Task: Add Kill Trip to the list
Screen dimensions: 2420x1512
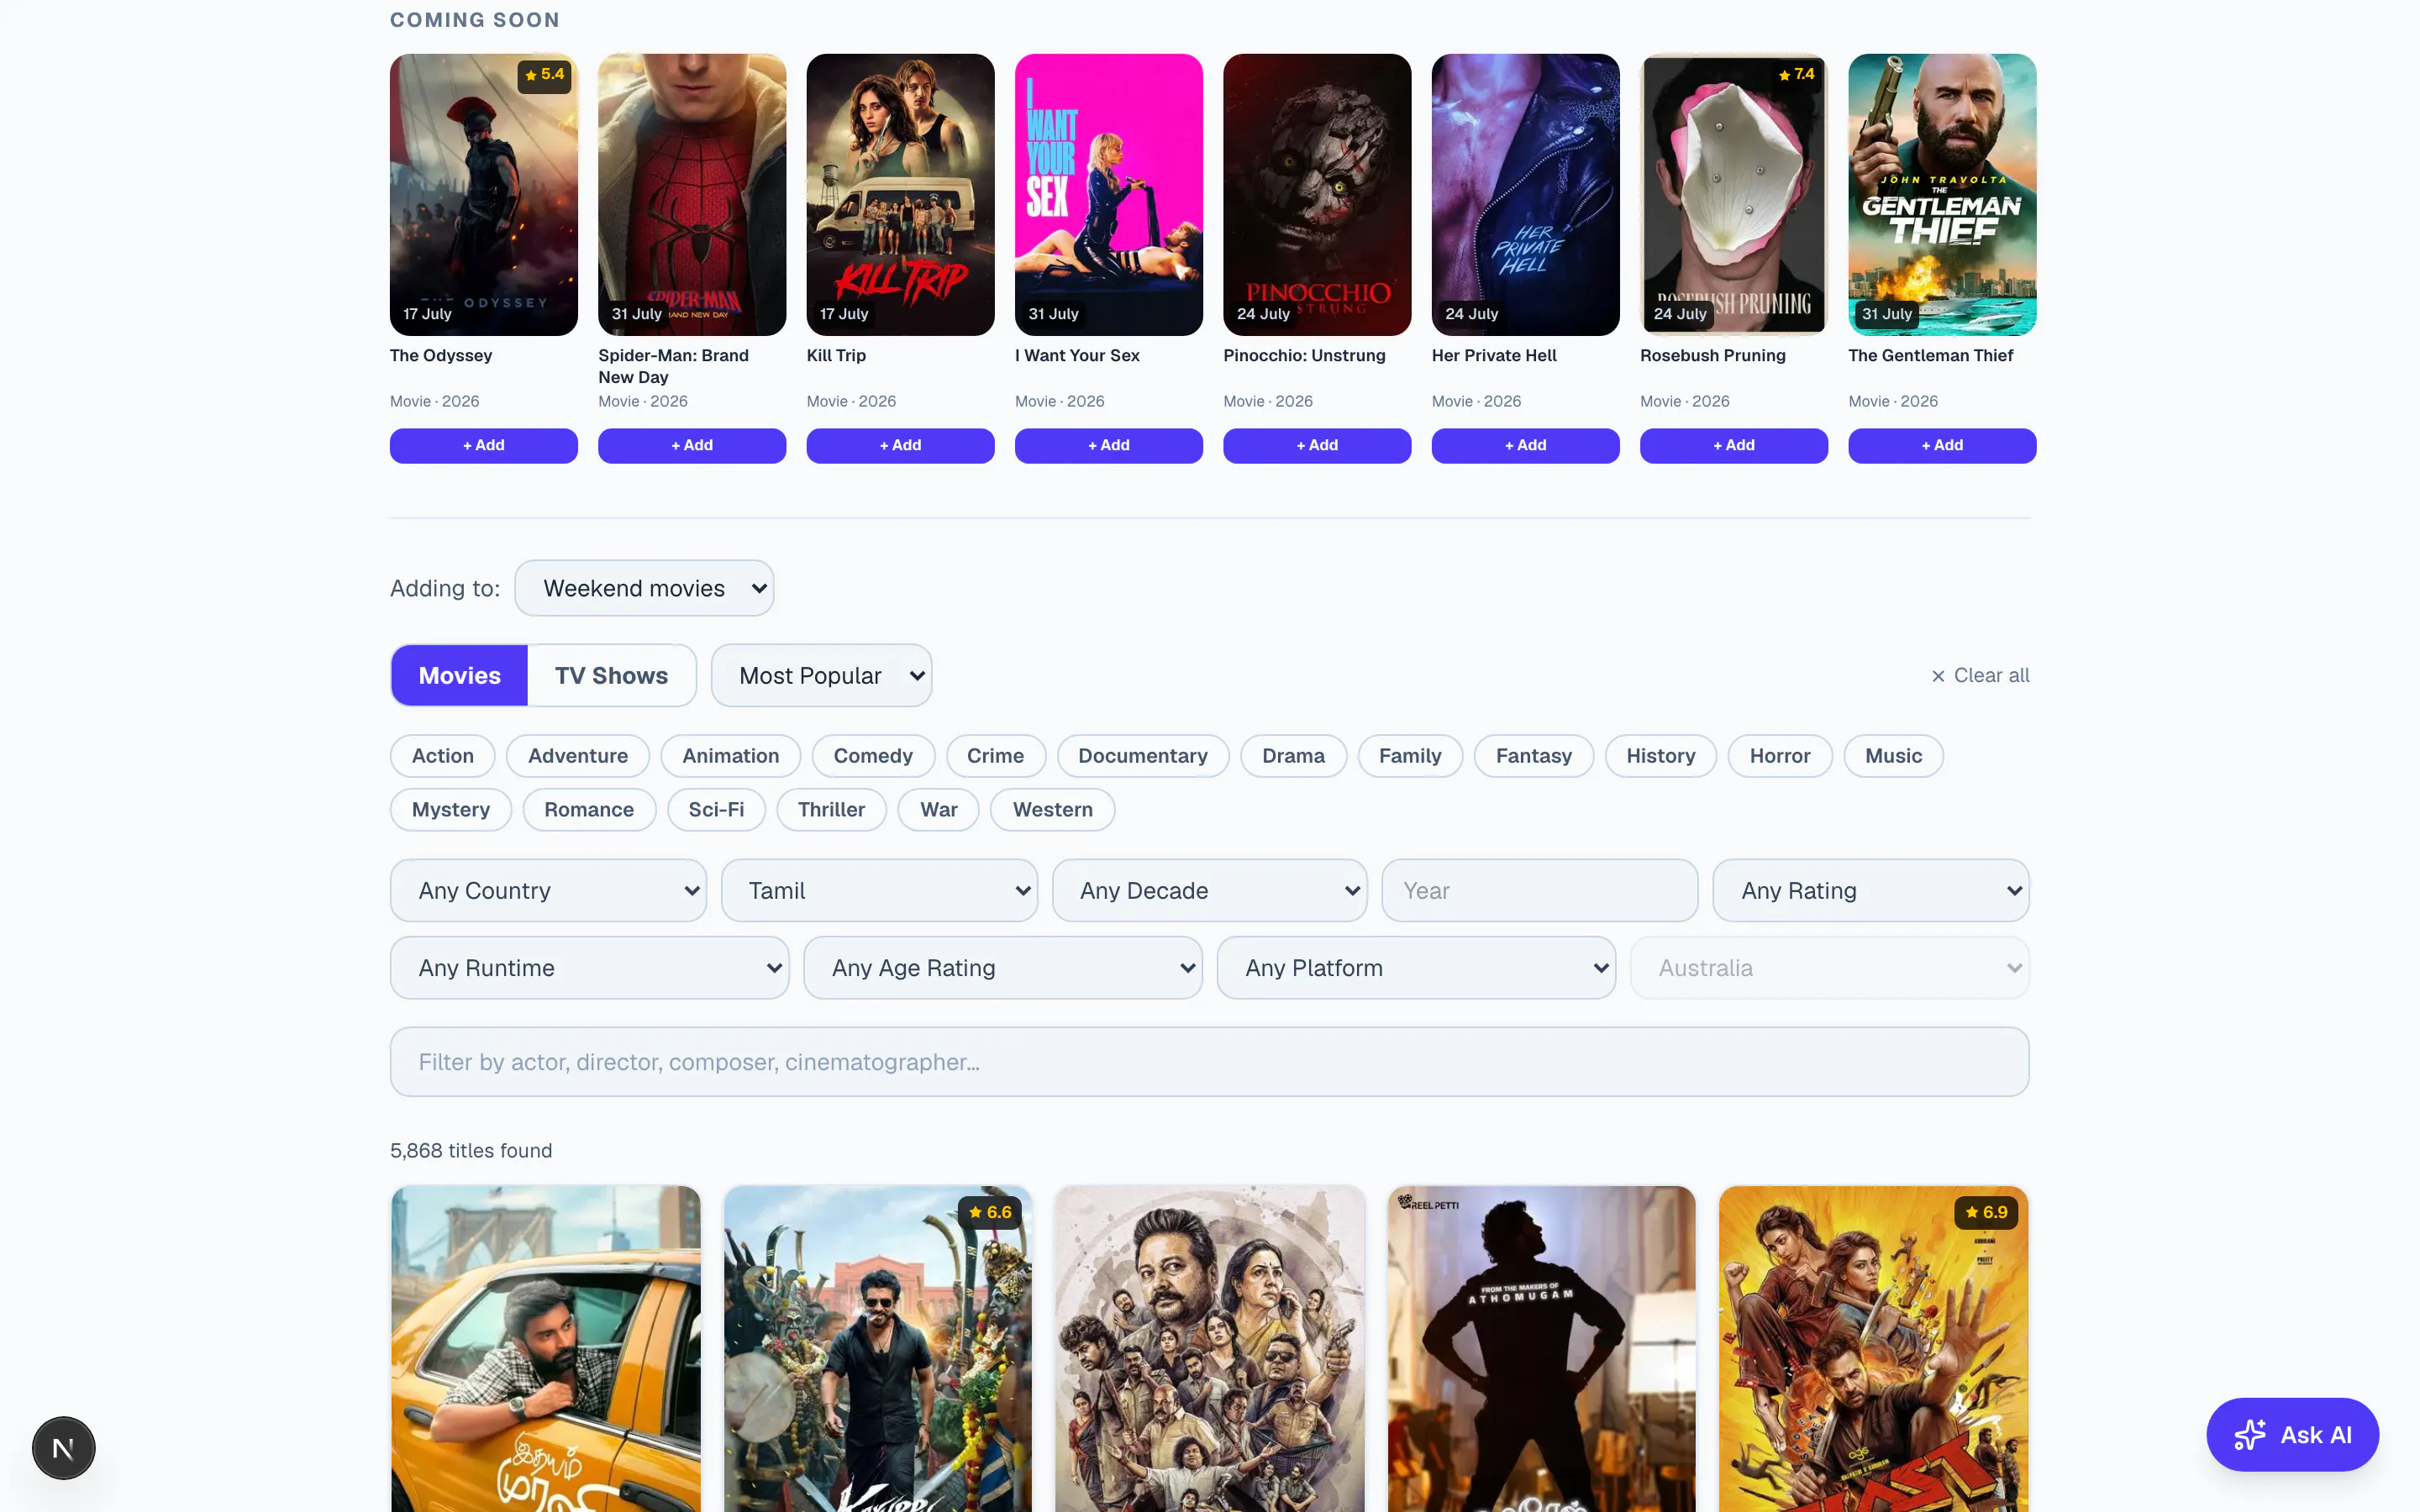Action: 900,445
